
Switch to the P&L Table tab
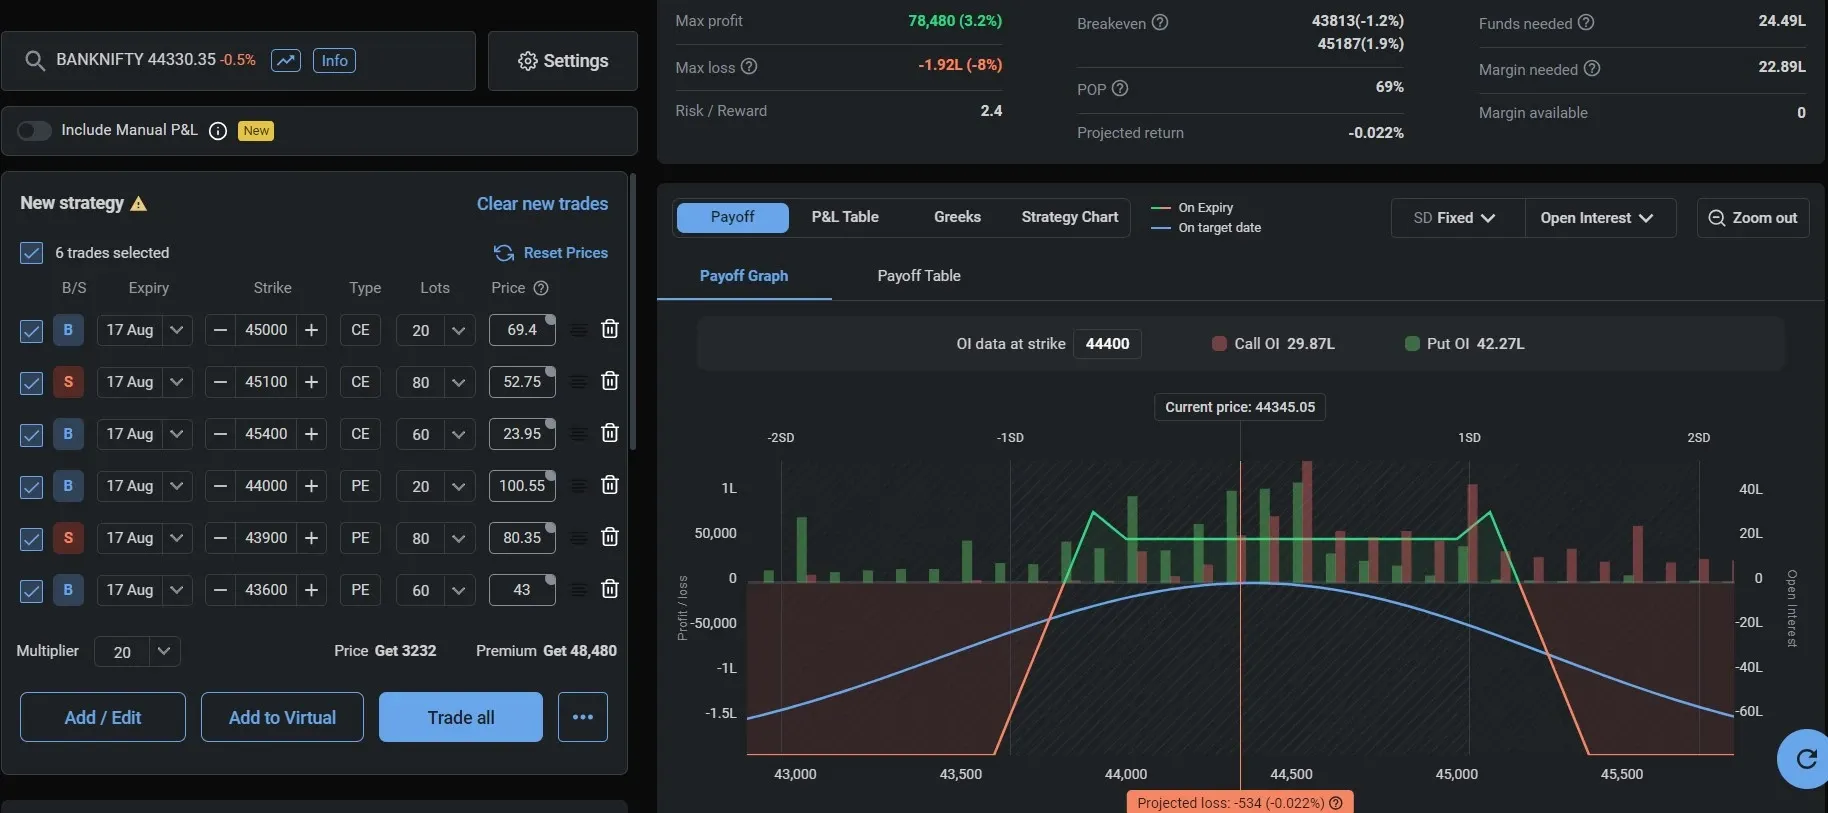coord(845,217)
